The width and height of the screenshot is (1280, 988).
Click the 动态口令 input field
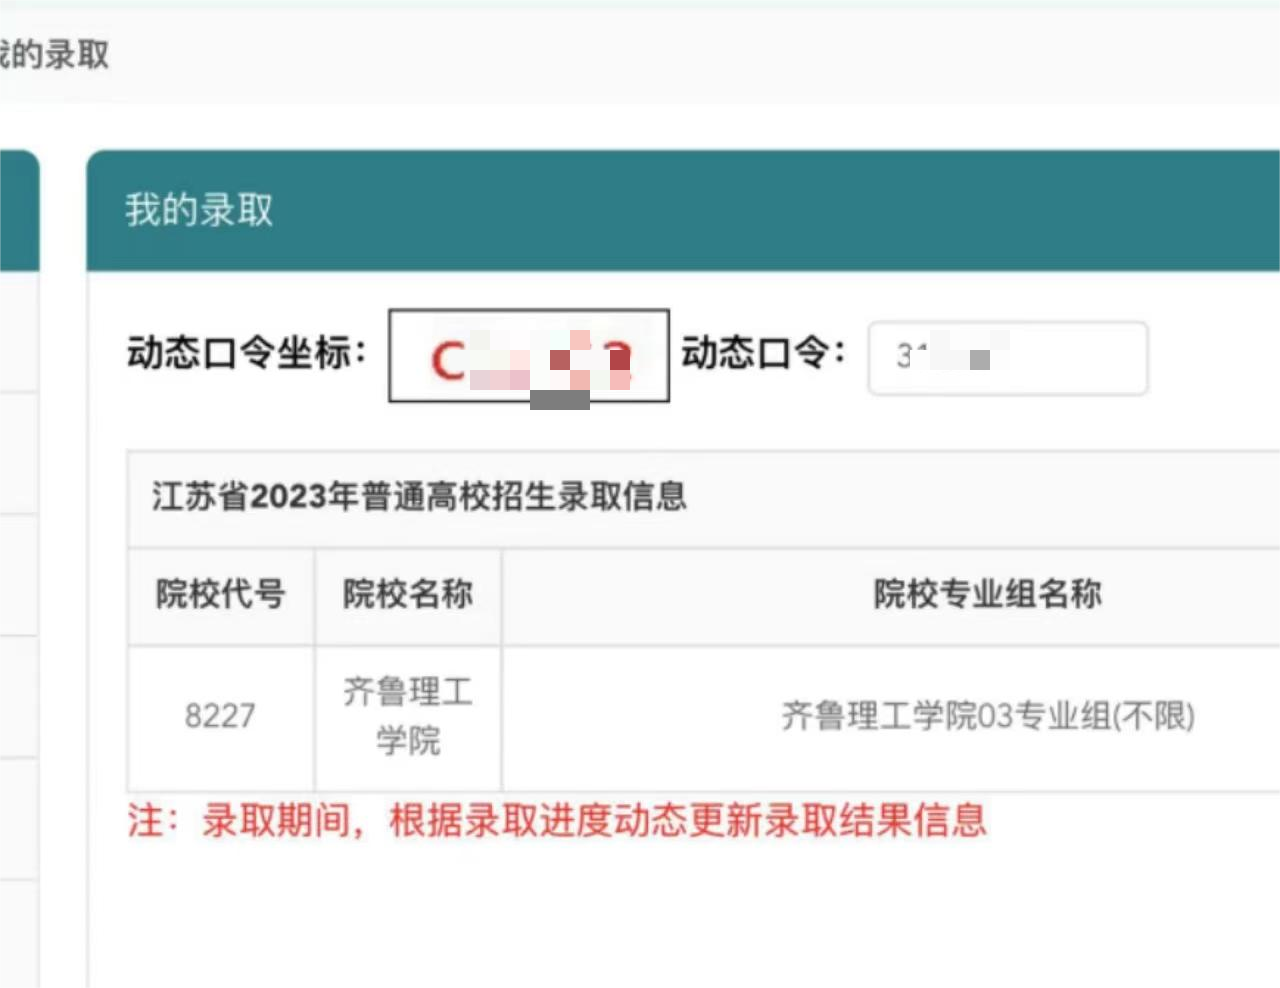tap(1006, 359)
